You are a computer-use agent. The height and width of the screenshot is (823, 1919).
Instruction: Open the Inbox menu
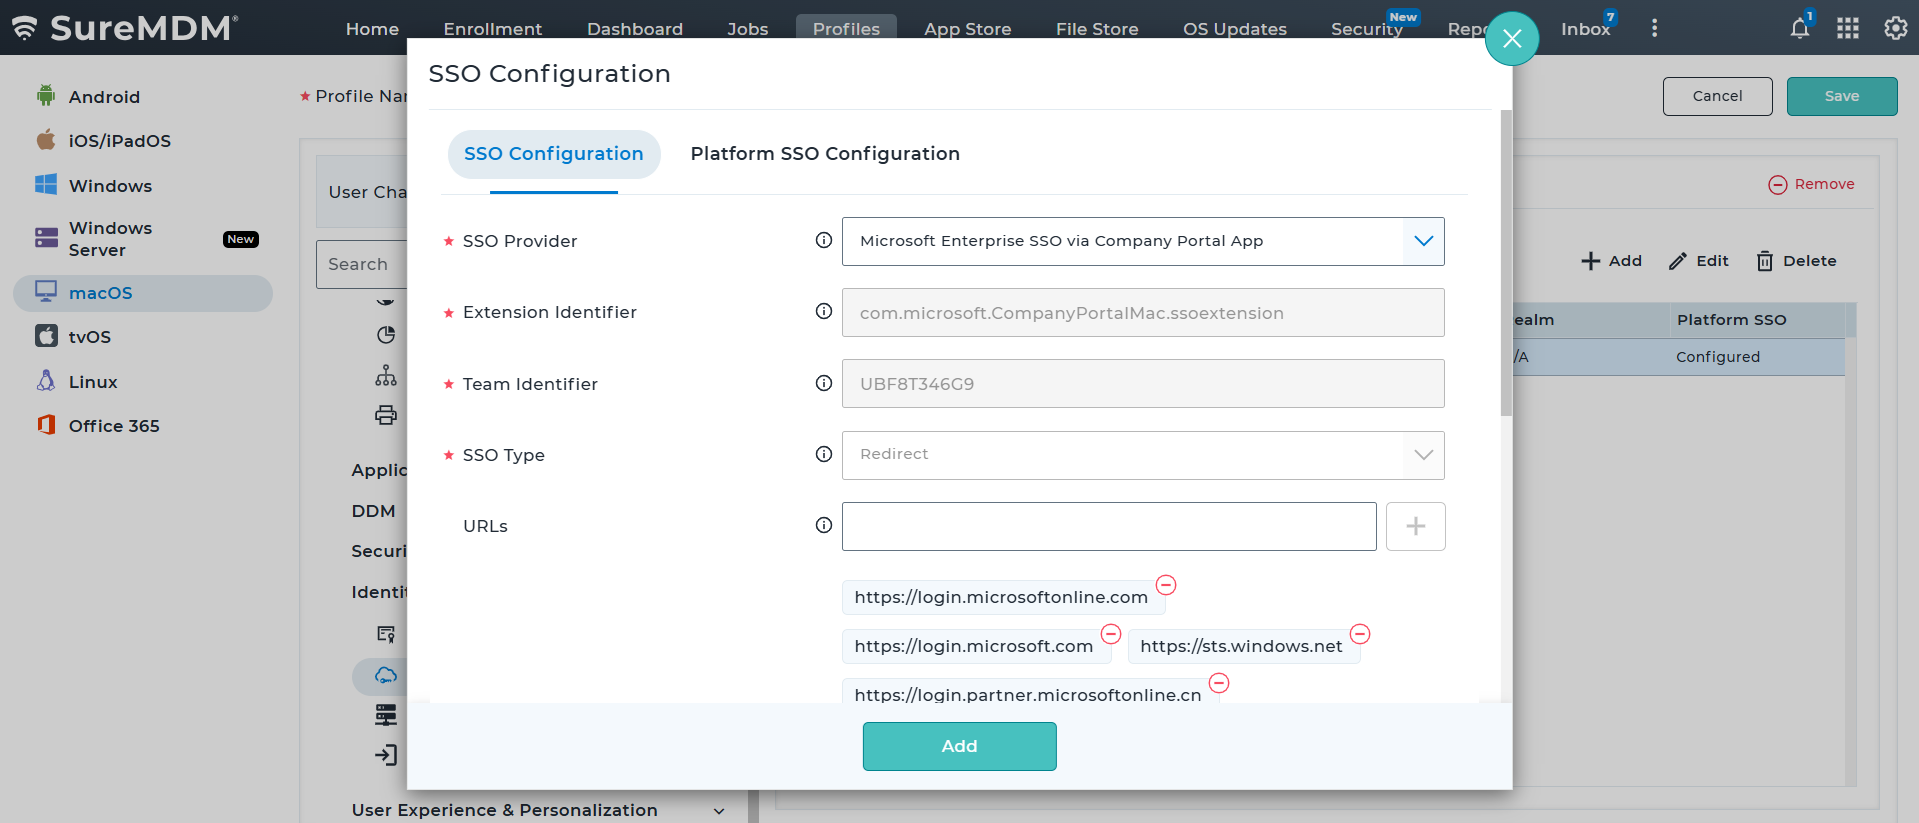click(x=1586, y=29)
